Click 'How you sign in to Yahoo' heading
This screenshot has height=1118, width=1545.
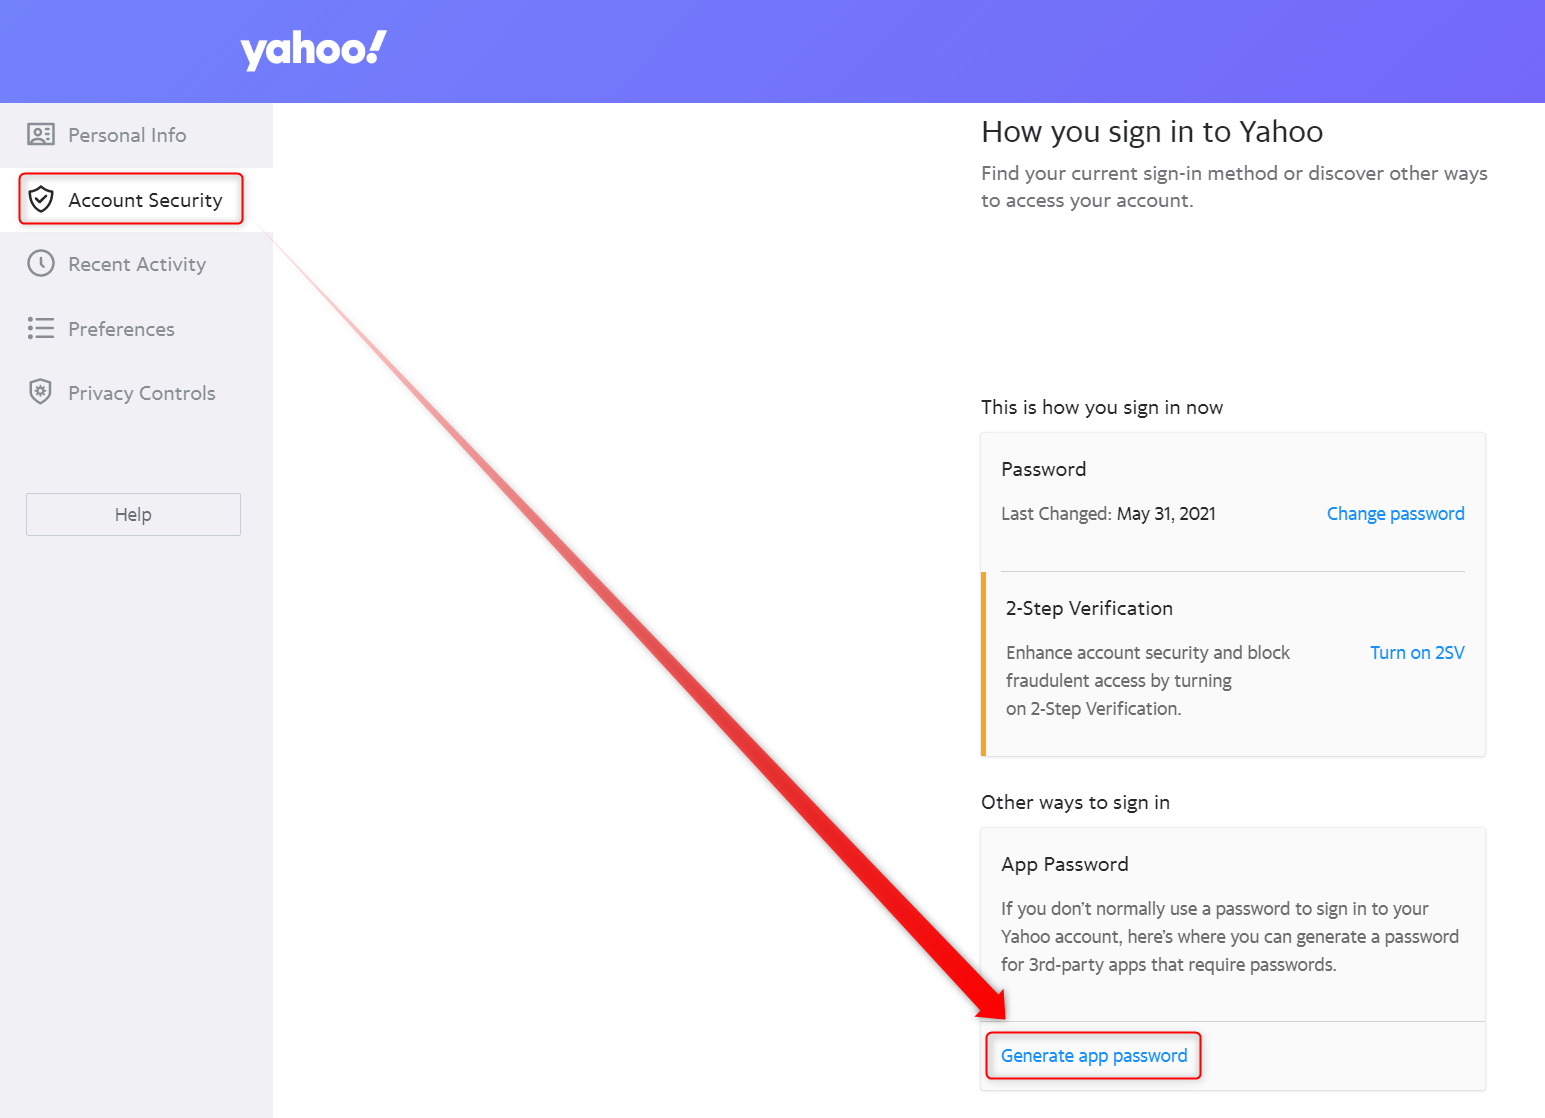coord(1152,132)
